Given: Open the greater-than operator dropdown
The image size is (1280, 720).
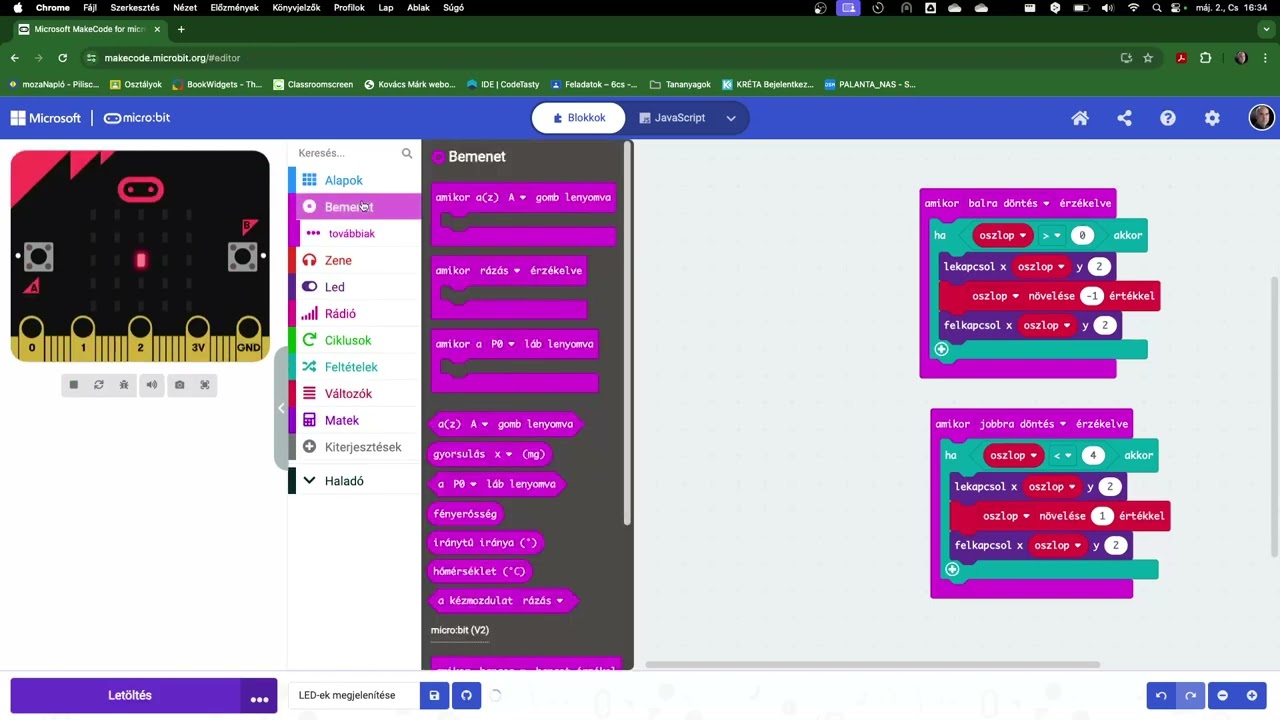Looking at the screenshot, I should tap(1051, 236).
